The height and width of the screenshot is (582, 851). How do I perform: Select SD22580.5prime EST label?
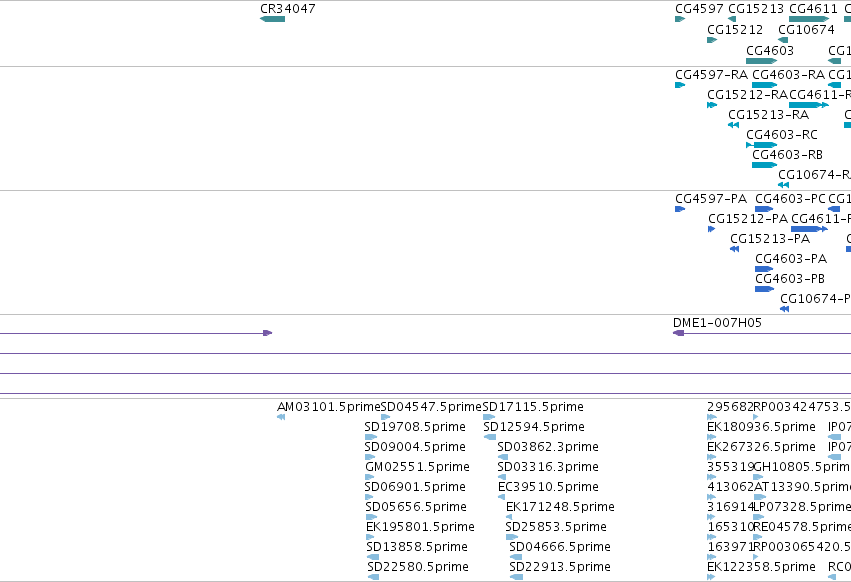[x=418, y=567]
